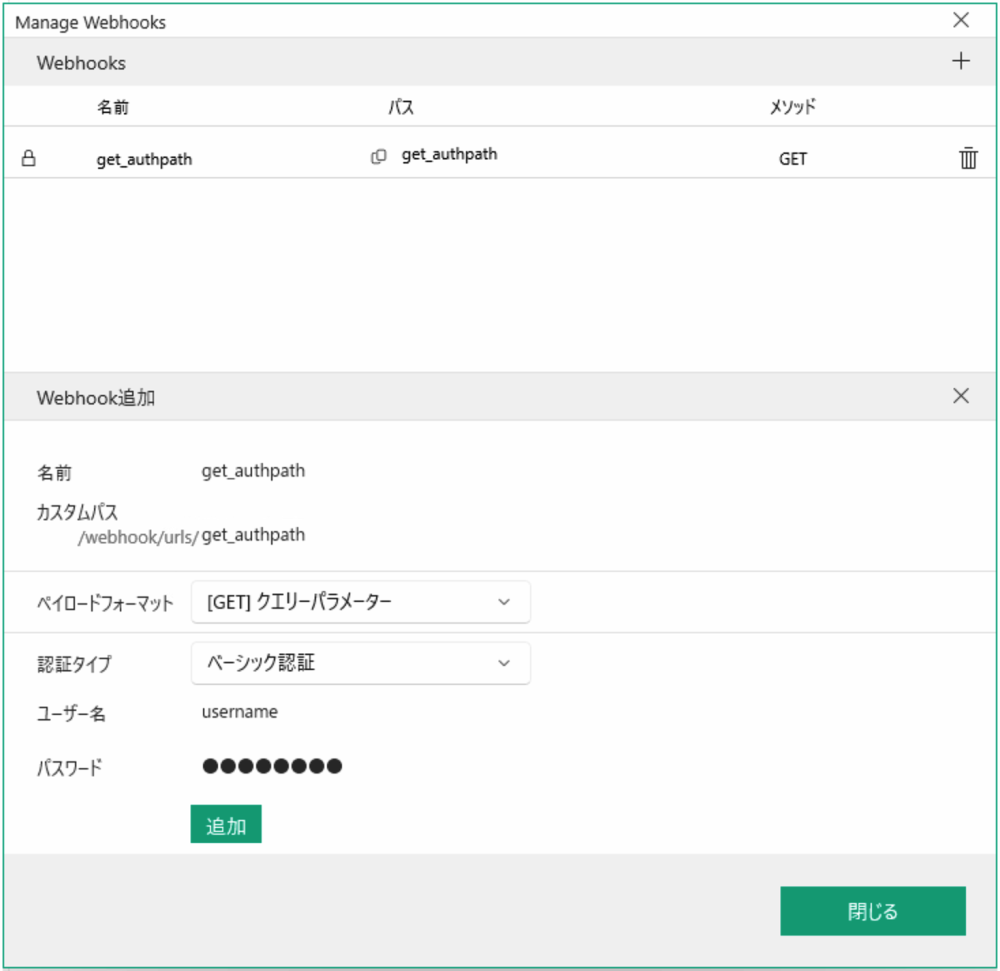Click the 名前 field containing get_authpath
The image size is (1000, 971).
(253, 470)
